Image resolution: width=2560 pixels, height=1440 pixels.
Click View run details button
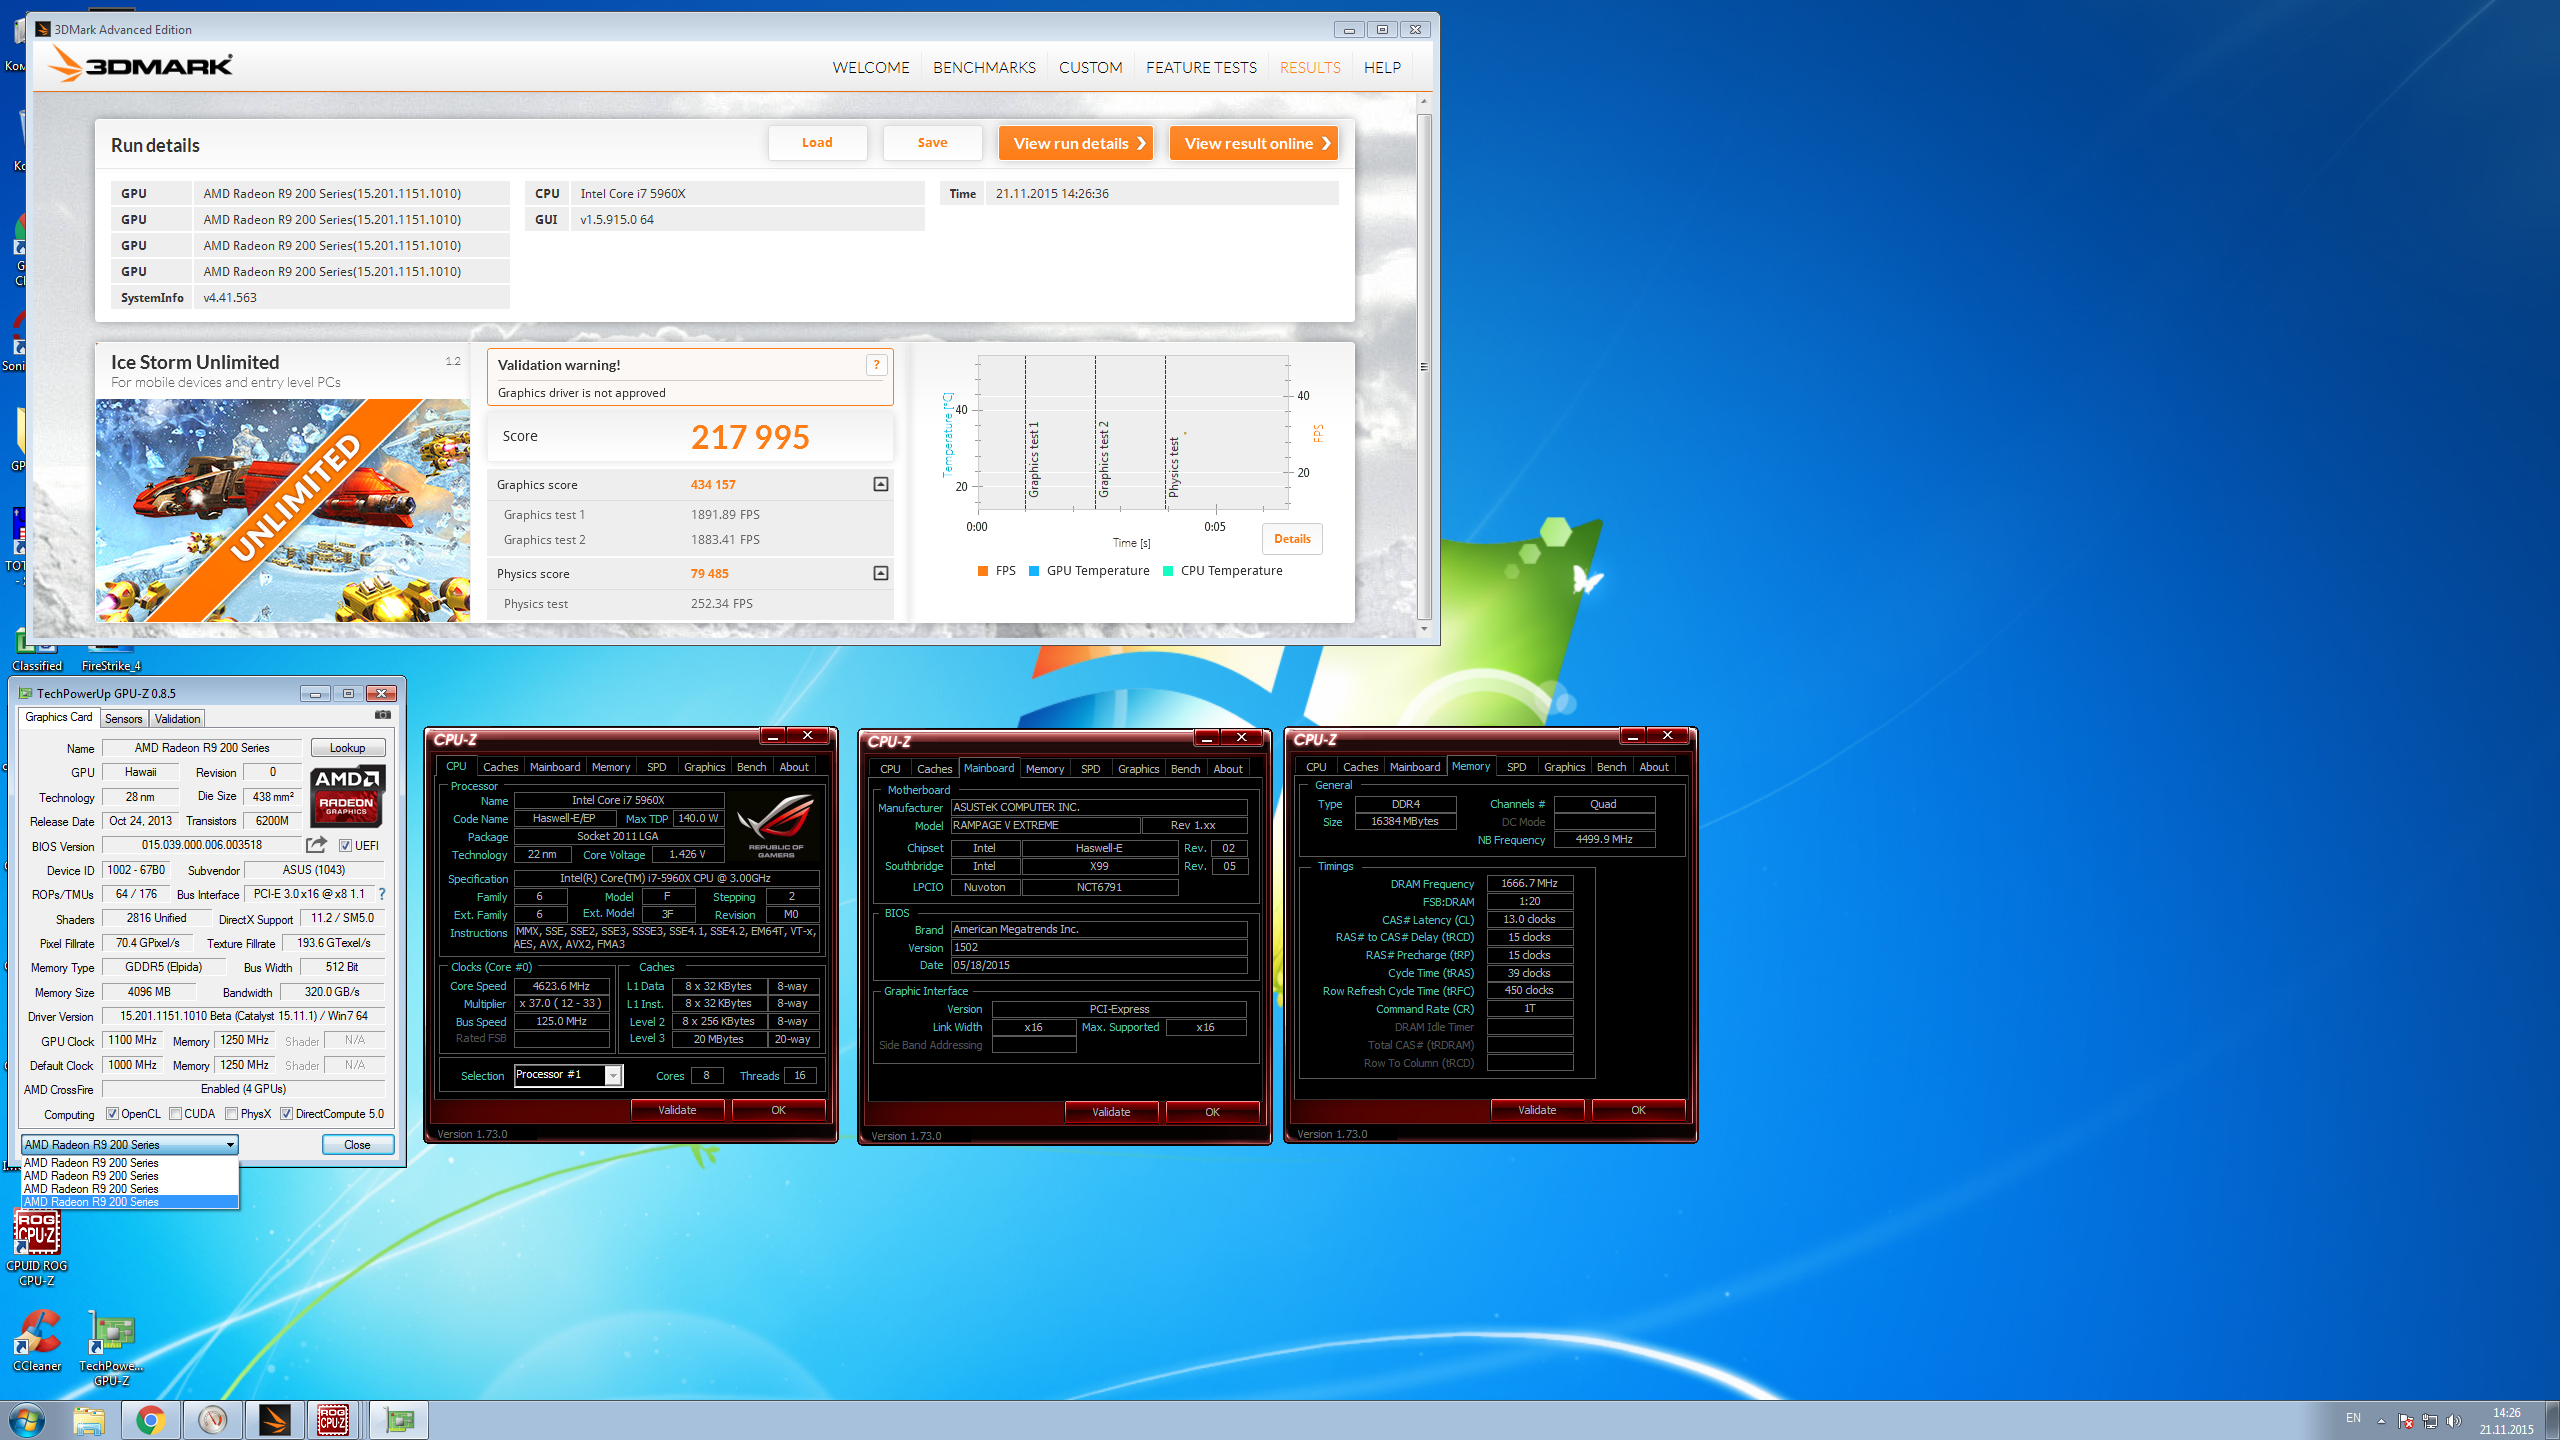(1077, 143)
